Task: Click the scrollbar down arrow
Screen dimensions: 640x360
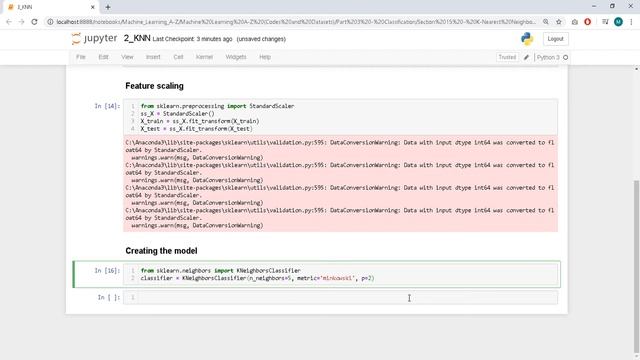Action: click(x=636, y=357)
